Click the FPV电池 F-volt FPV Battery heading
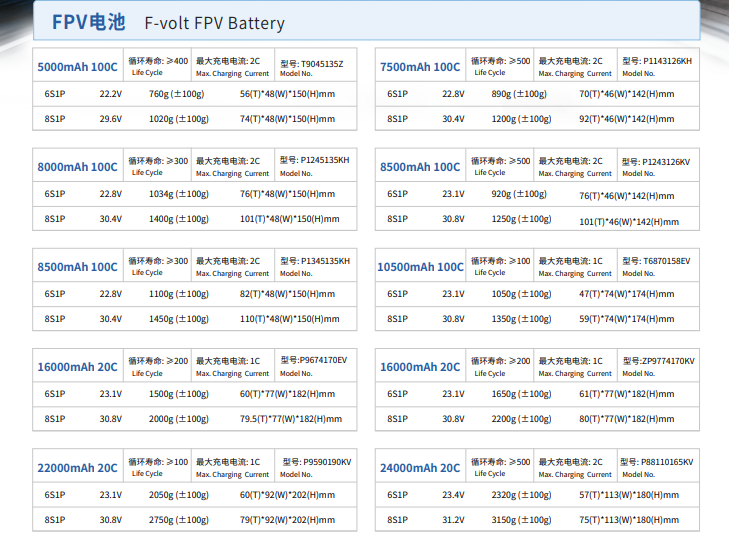 (168, 22)
